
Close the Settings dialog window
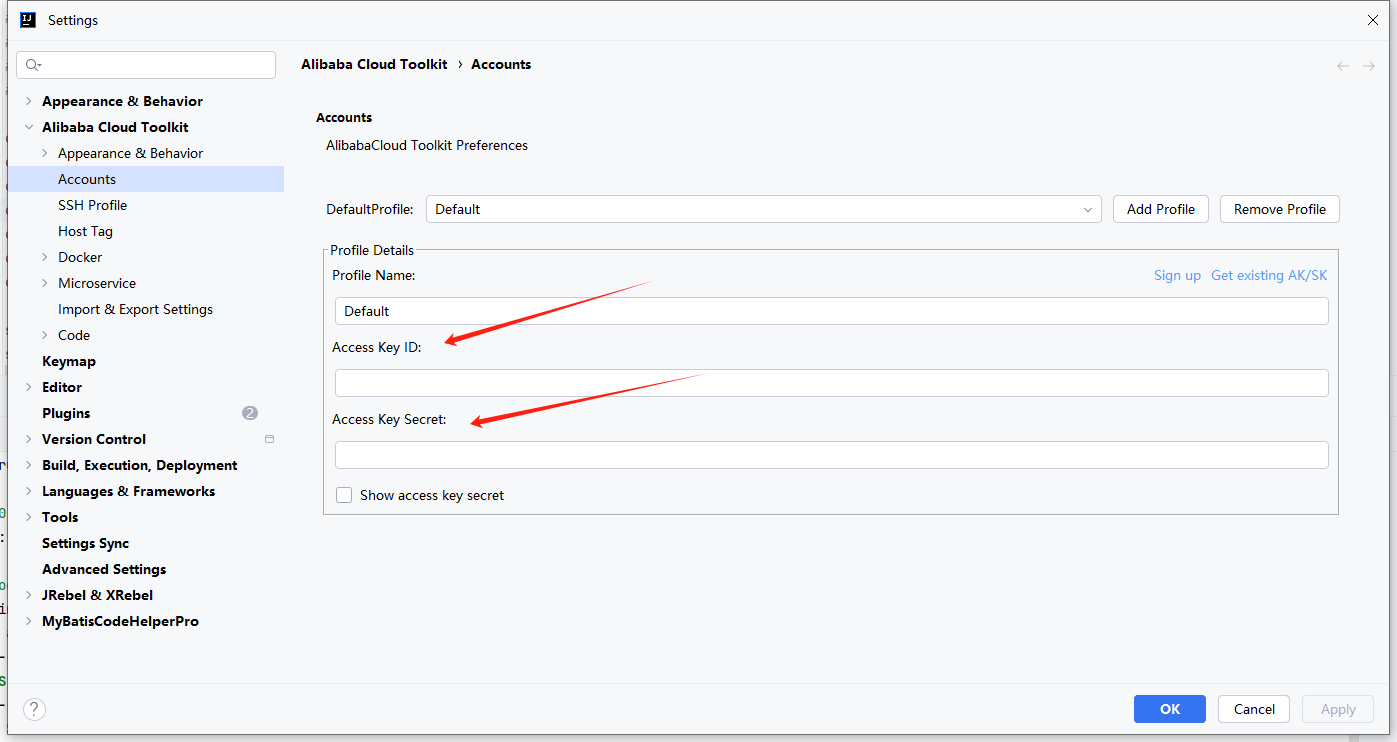pyautogui.click(x=1373, y=20)
